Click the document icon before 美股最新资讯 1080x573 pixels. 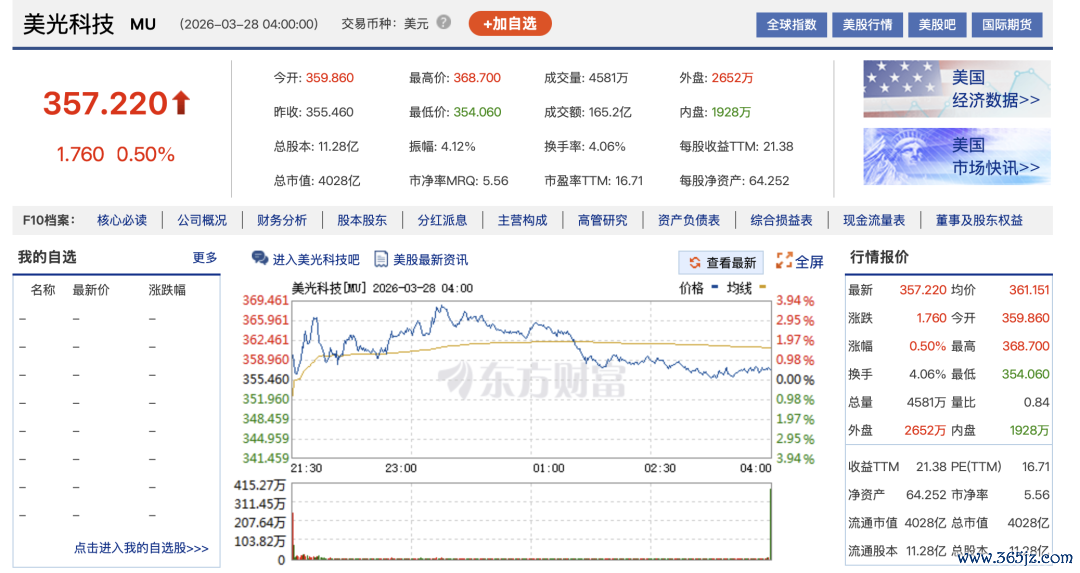pyautogui.click(x=381, y=259)
